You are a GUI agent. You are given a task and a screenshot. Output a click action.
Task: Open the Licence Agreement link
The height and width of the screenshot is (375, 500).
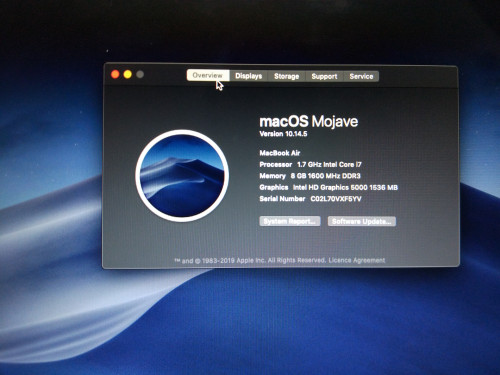pos(357,260)
